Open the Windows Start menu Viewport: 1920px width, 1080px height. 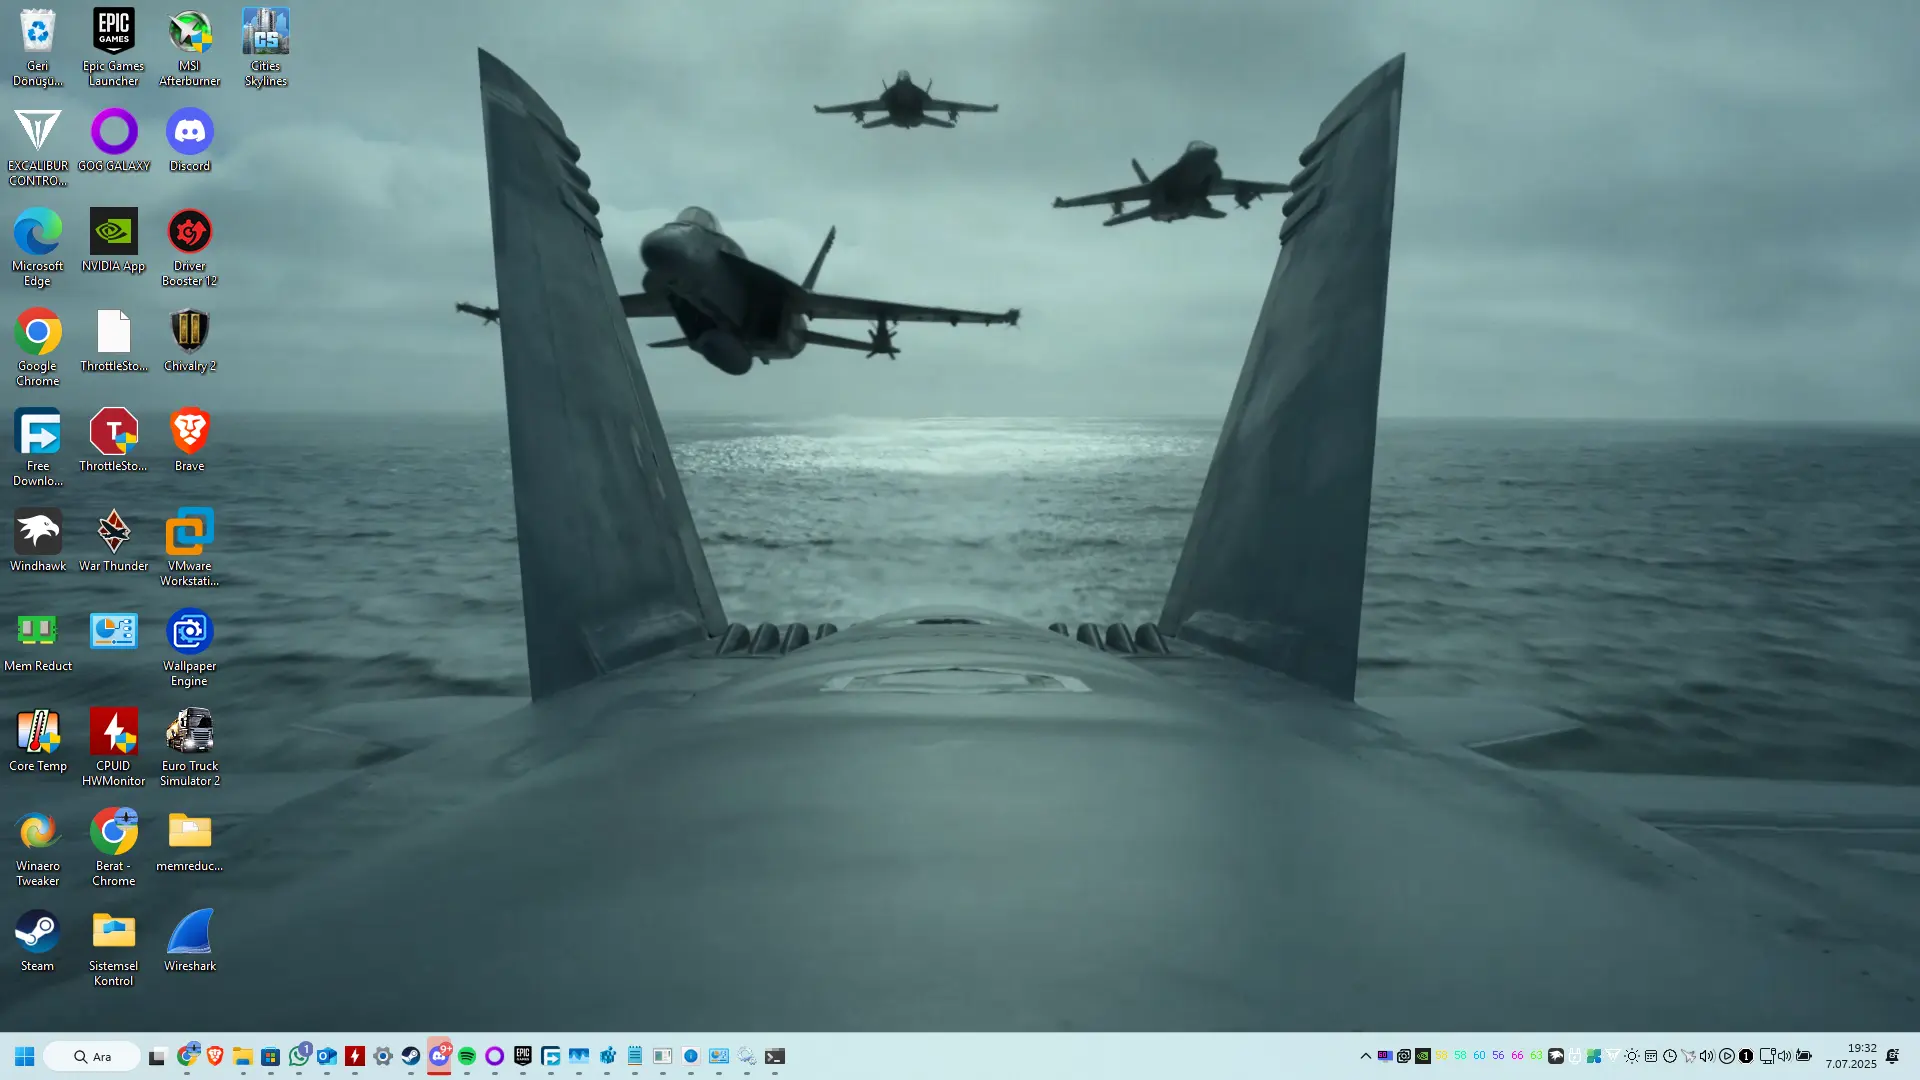pyautogui.click(x=25, y=1056)
